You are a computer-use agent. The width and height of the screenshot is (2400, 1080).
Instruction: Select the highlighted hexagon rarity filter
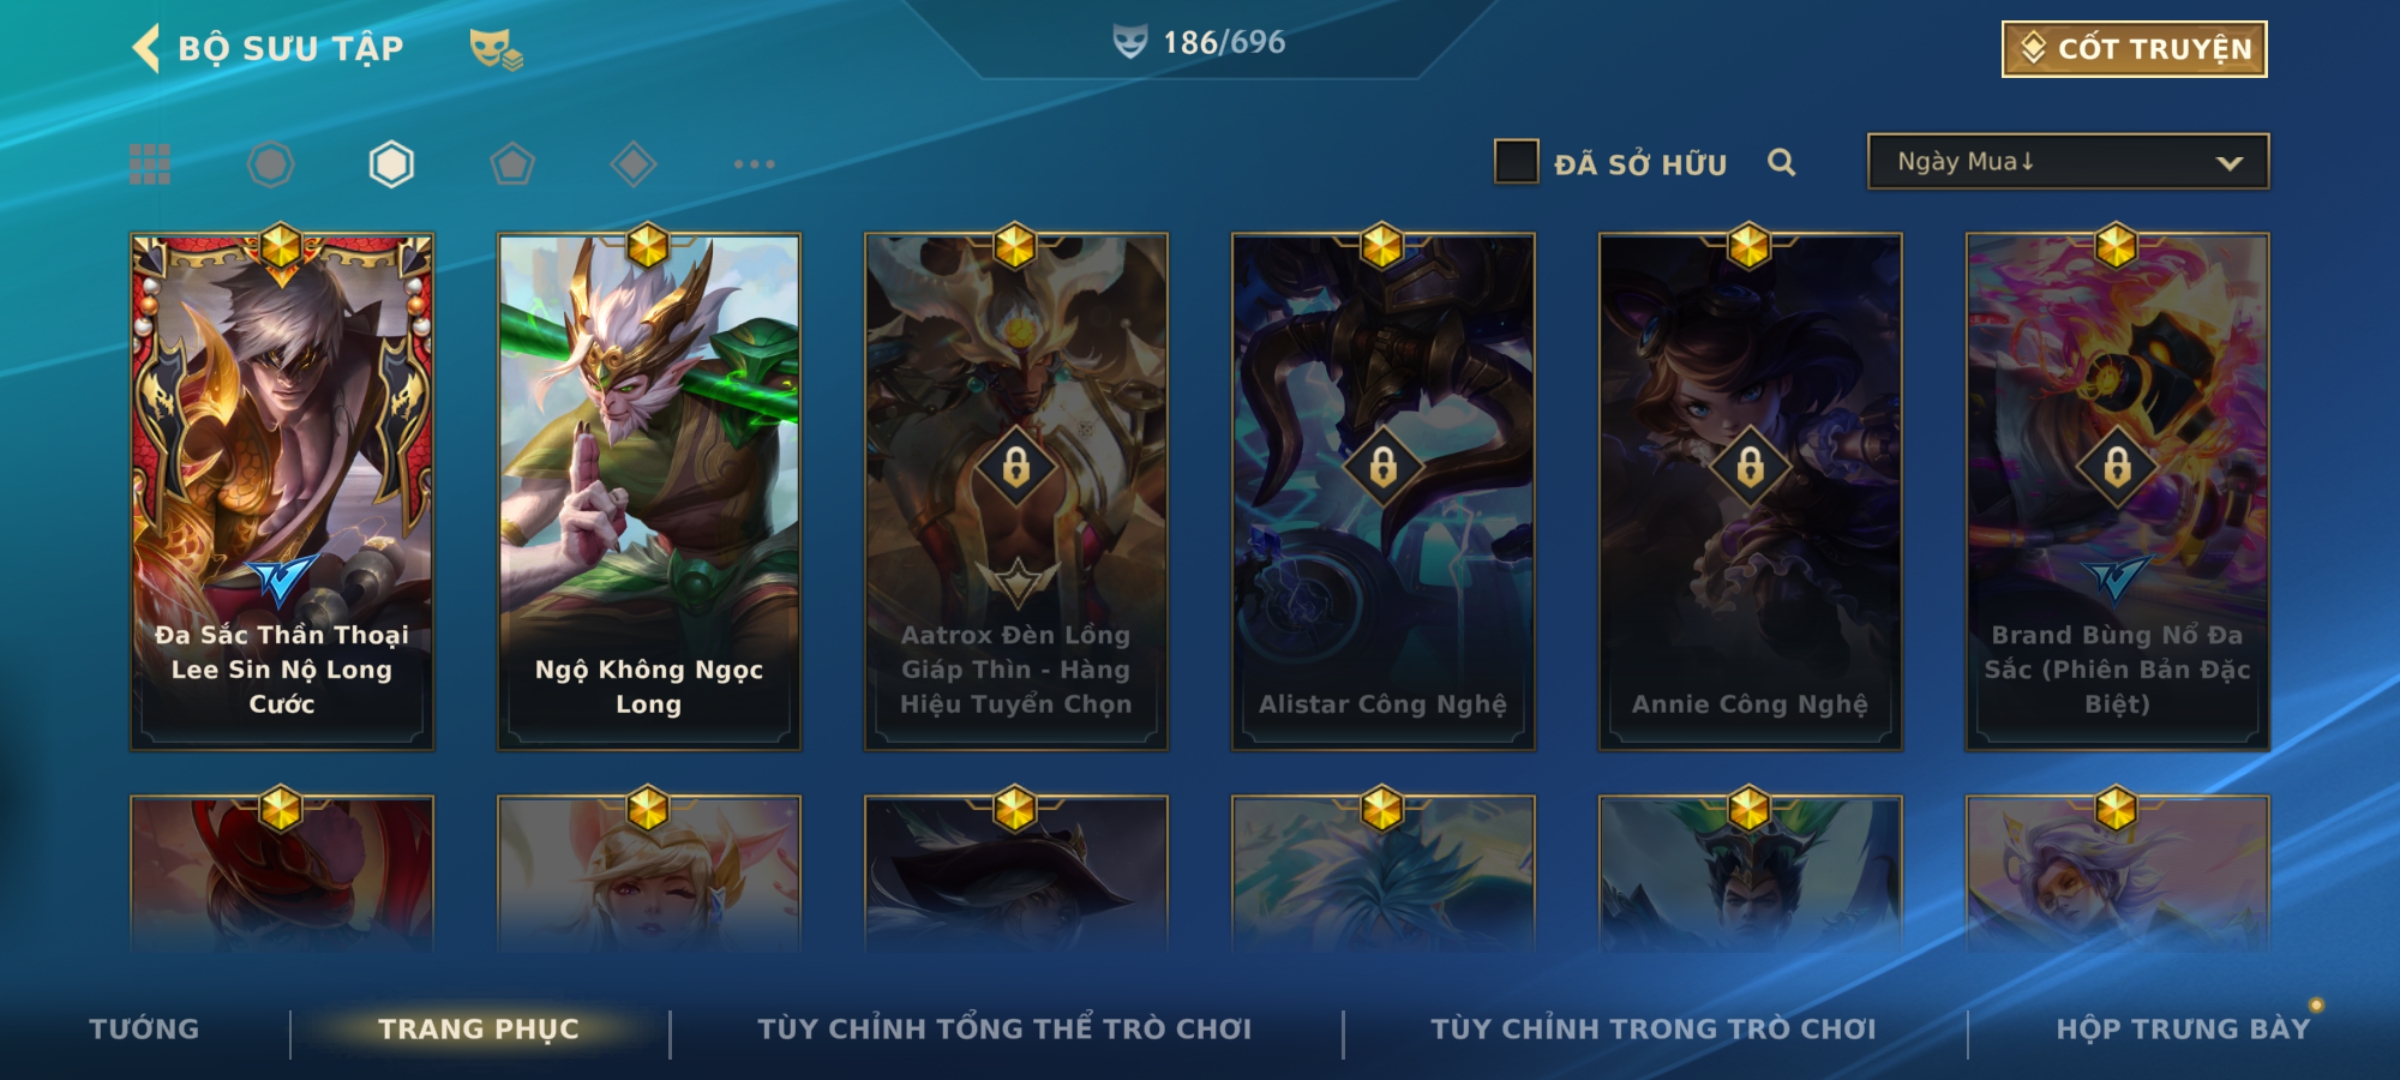(391, 164)
